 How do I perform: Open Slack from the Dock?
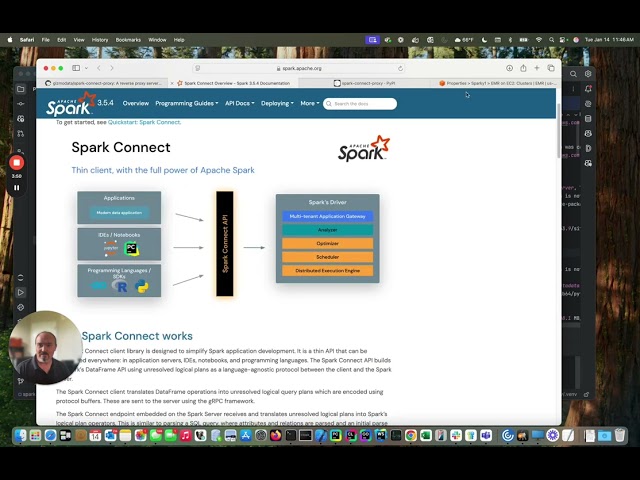pos(456,436)
